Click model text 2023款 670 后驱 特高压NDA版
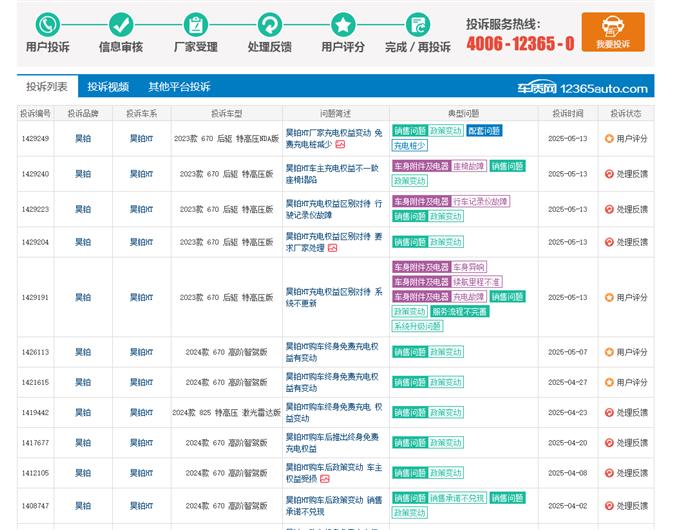 pos(226,138)
